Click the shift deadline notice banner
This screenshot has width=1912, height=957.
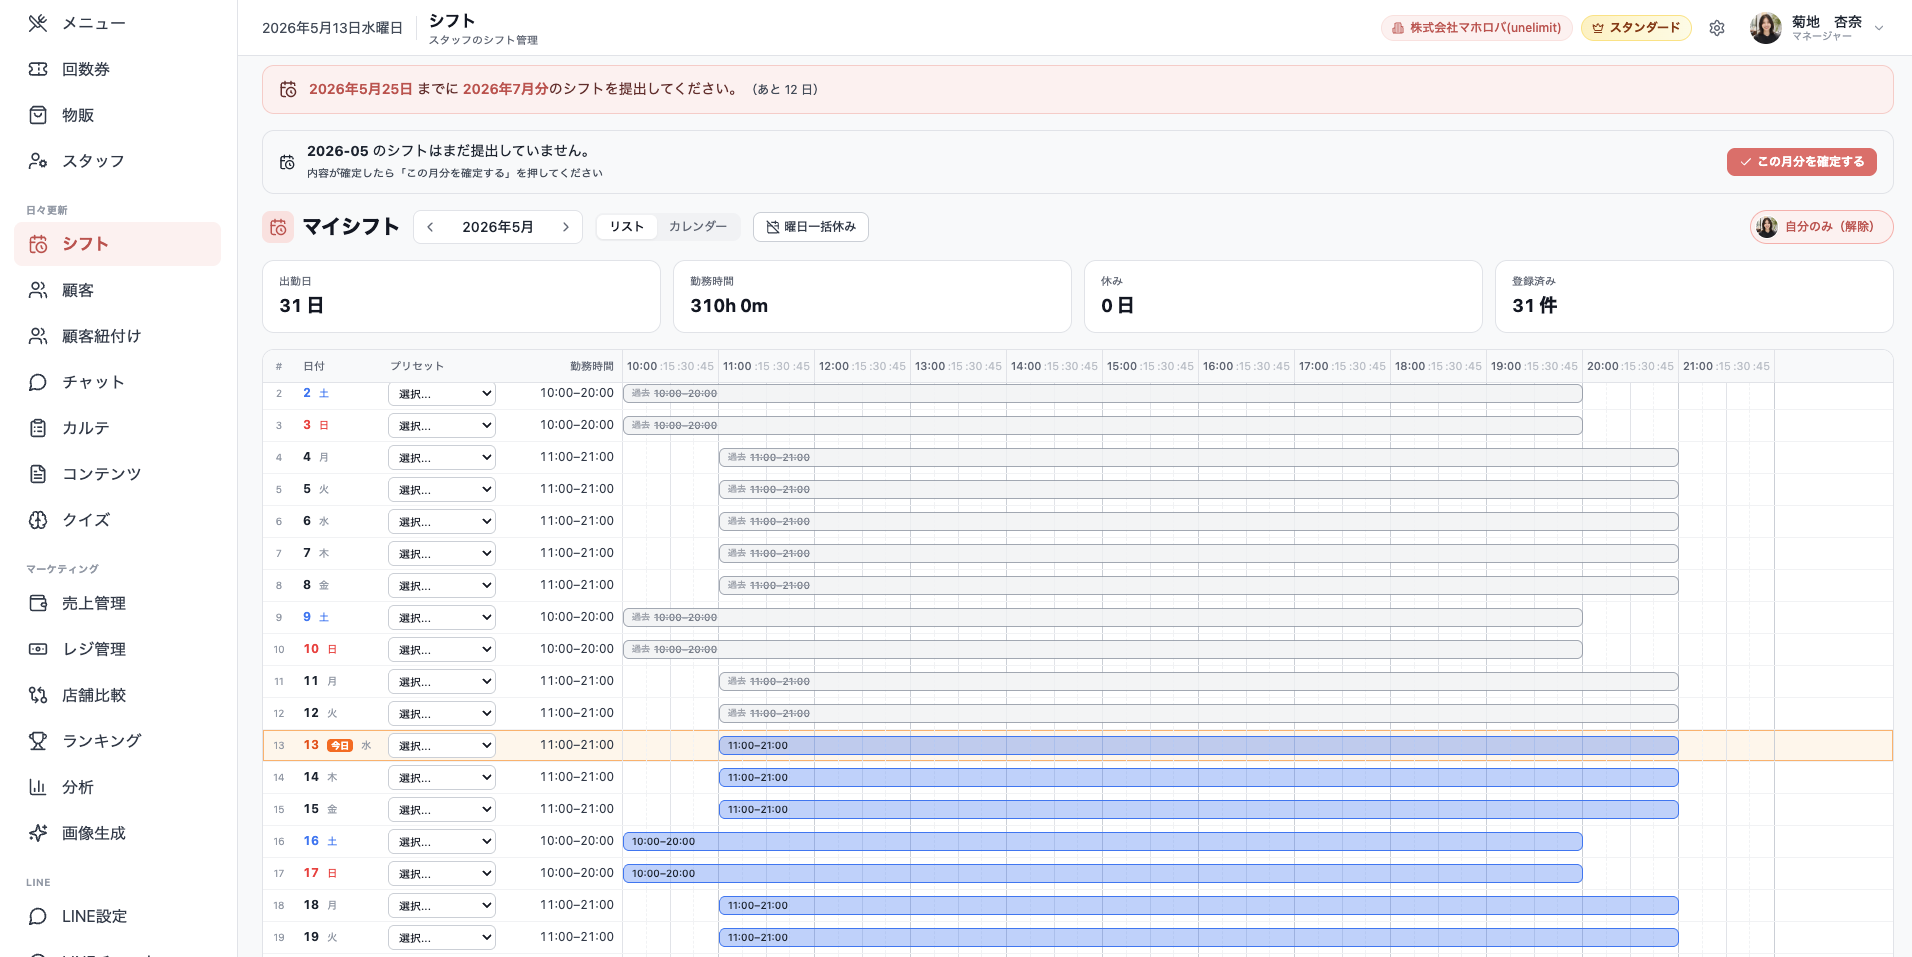tap(1077, 90)
